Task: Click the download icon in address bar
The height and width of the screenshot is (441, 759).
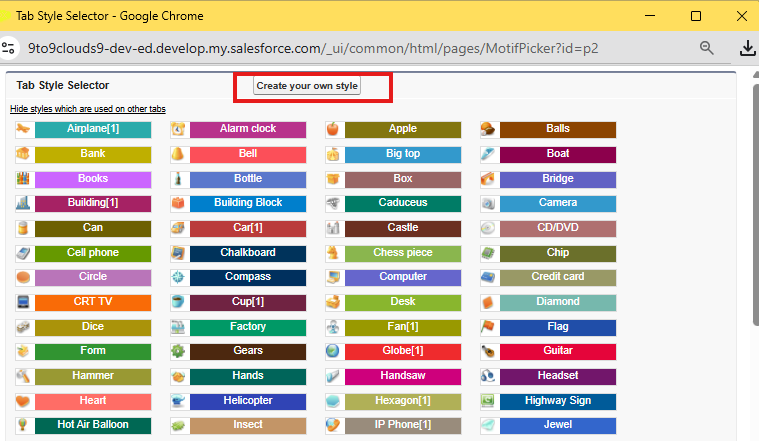Action: pos(746,48)
